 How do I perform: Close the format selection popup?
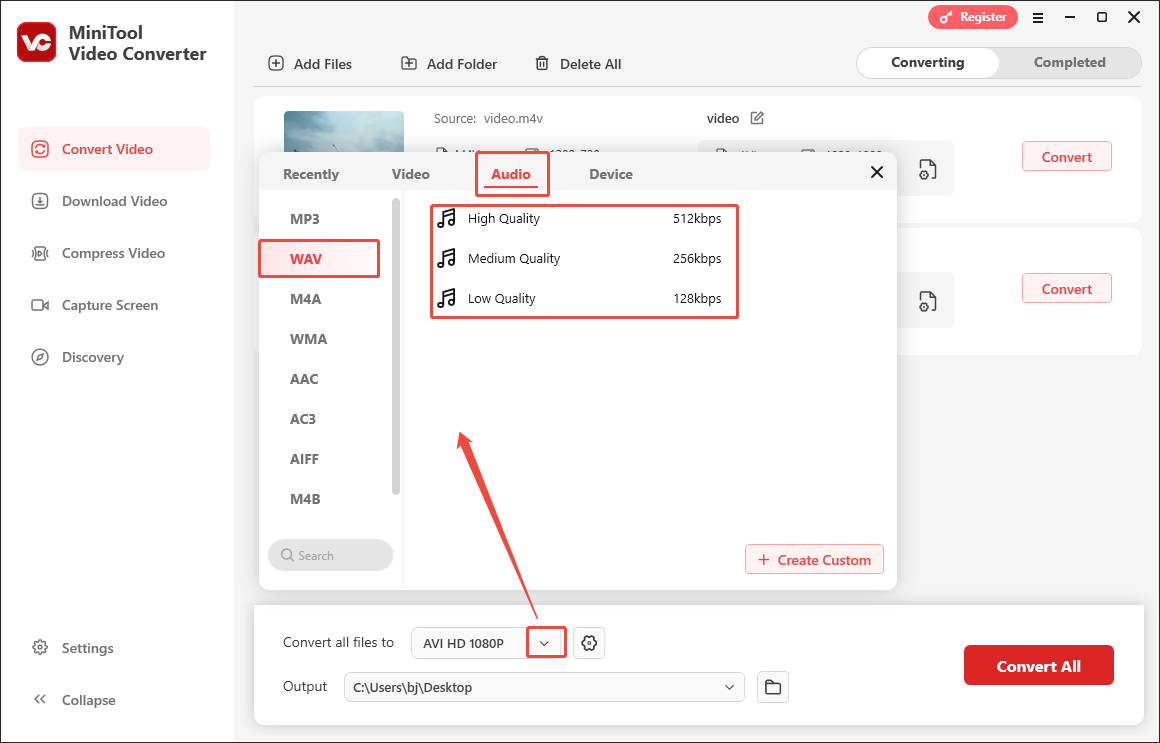(x=877, y=172)
